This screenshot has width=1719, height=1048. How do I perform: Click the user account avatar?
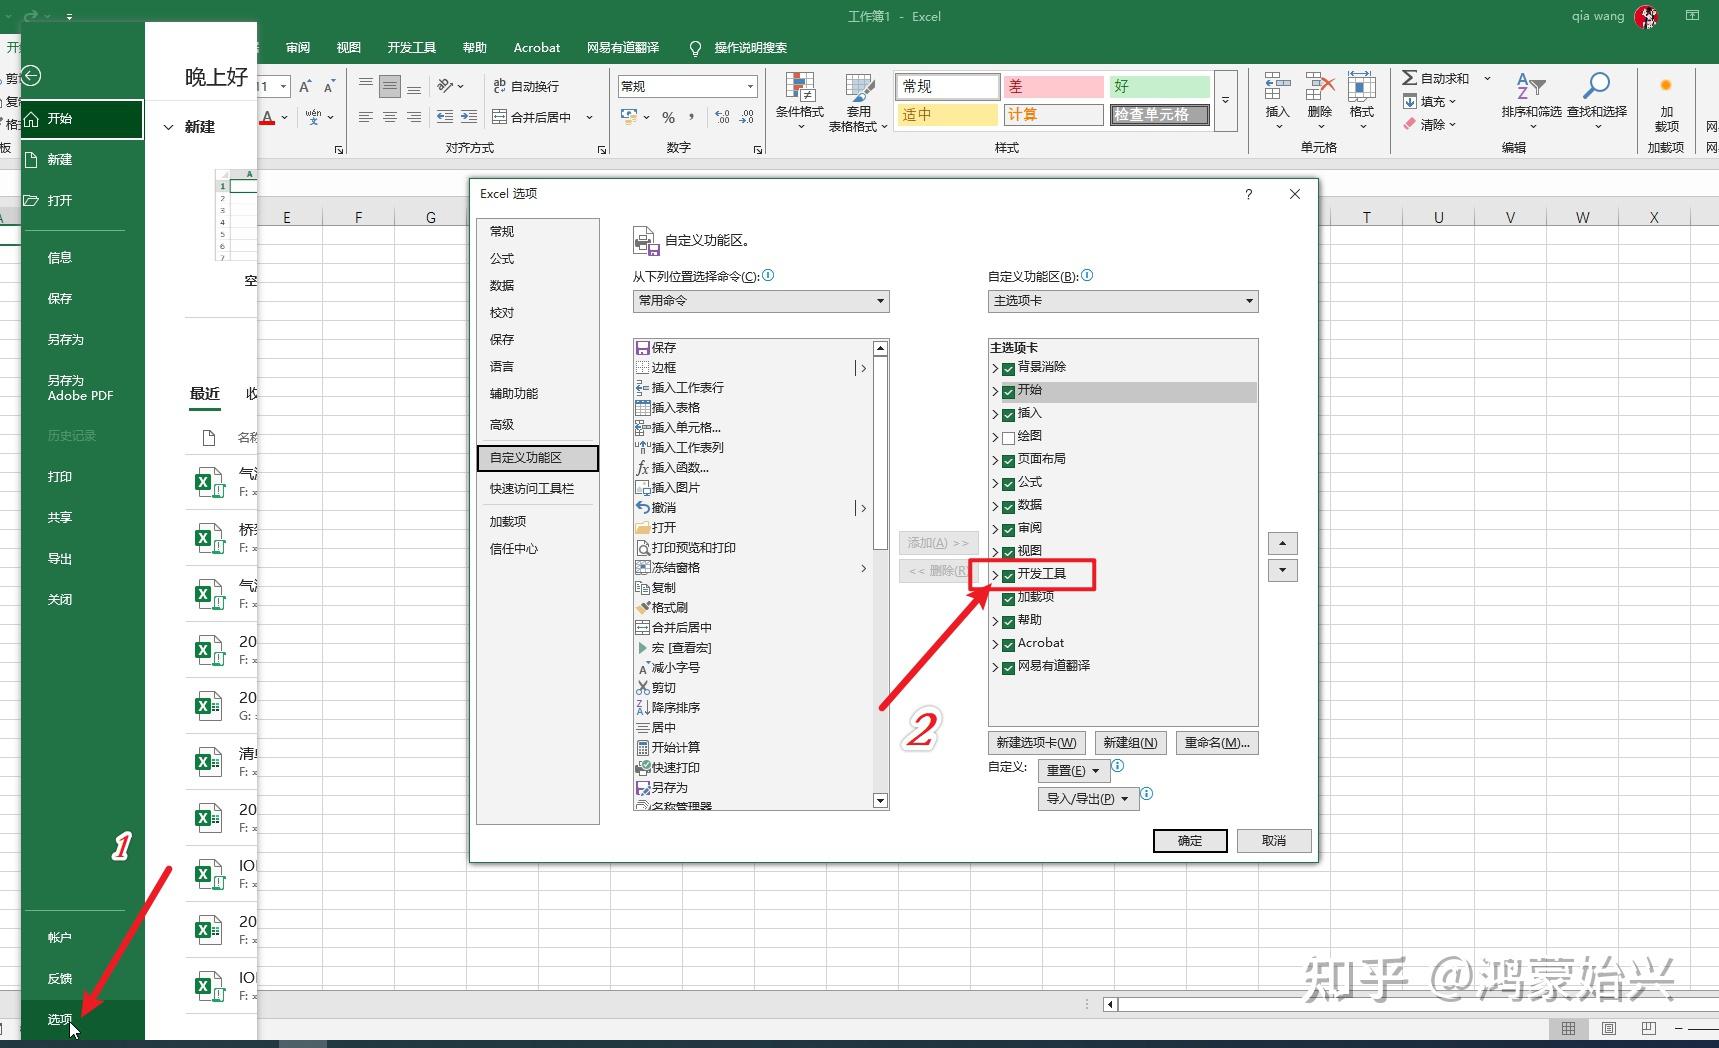click(1646, 16)
